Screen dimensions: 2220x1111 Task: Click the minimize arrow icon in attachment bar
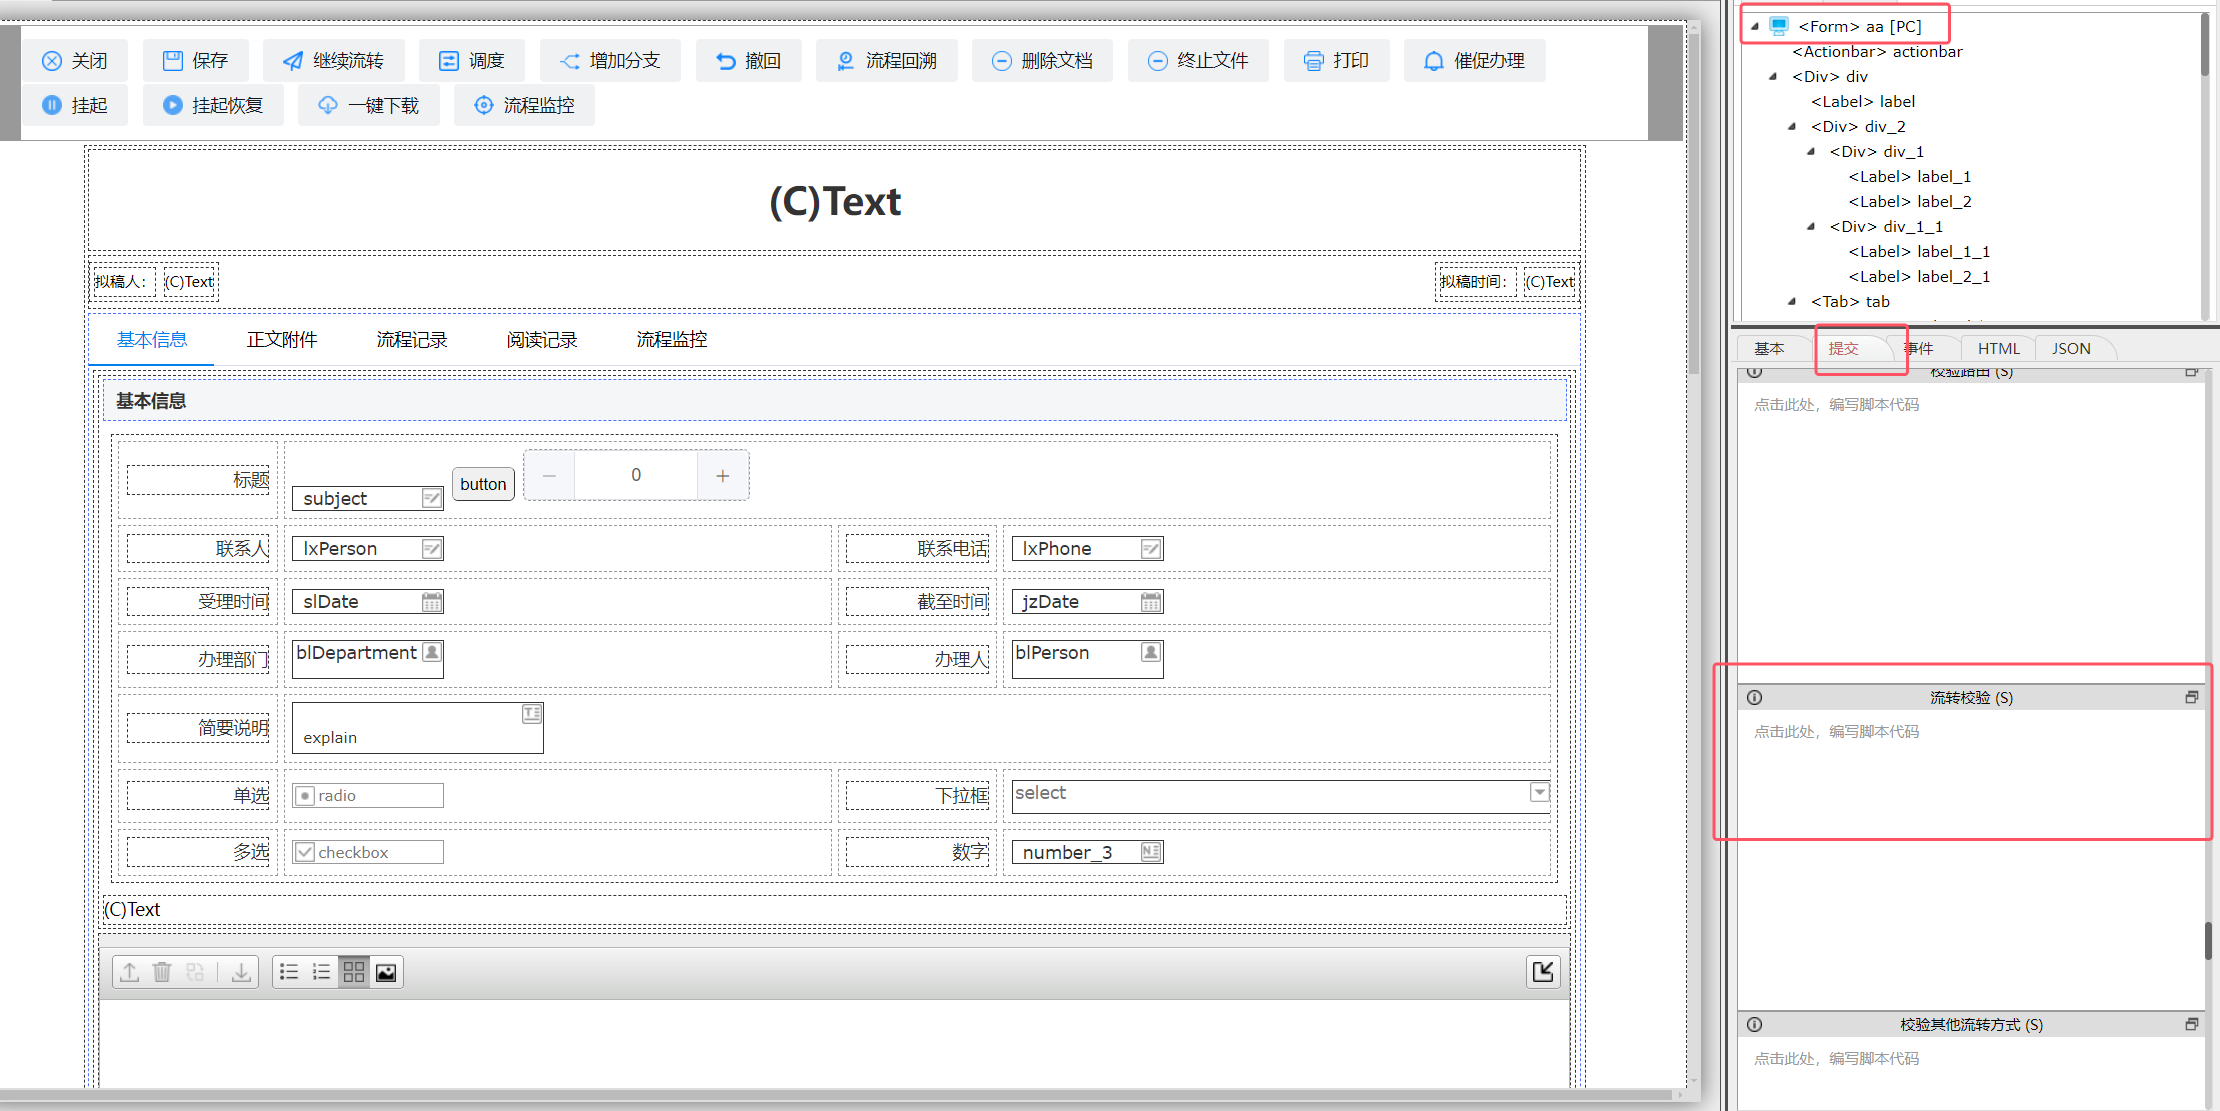(x=1543, y=972)
